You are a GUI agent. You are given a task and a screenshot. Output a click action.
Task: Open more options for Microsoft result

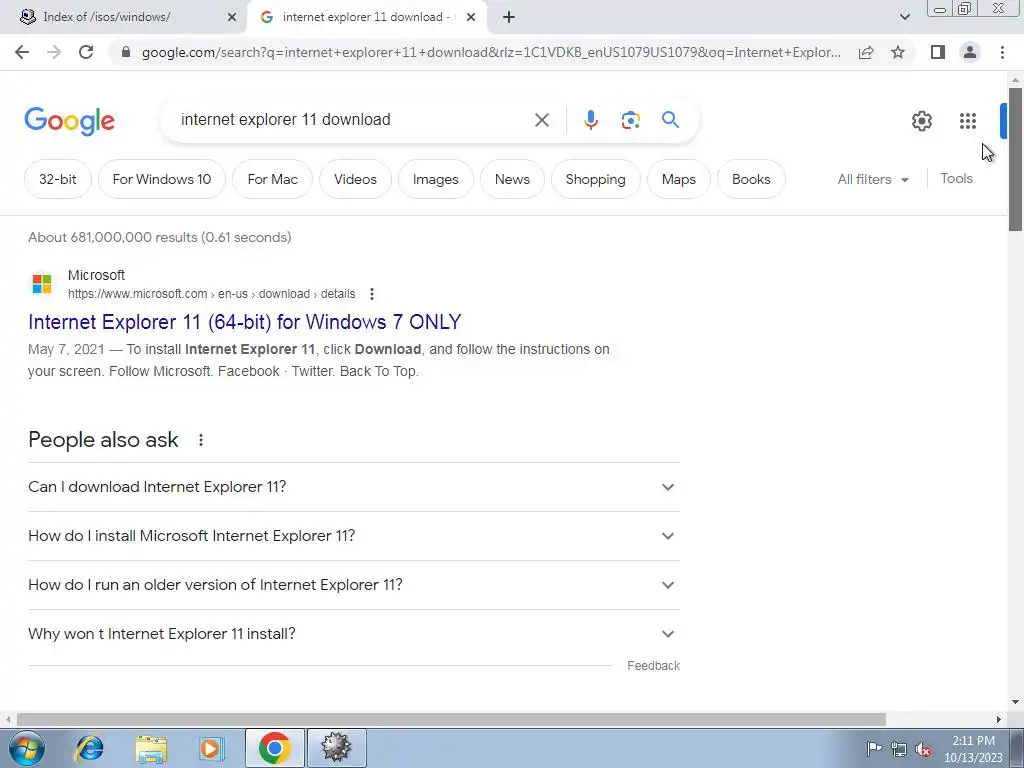(372, 294)
